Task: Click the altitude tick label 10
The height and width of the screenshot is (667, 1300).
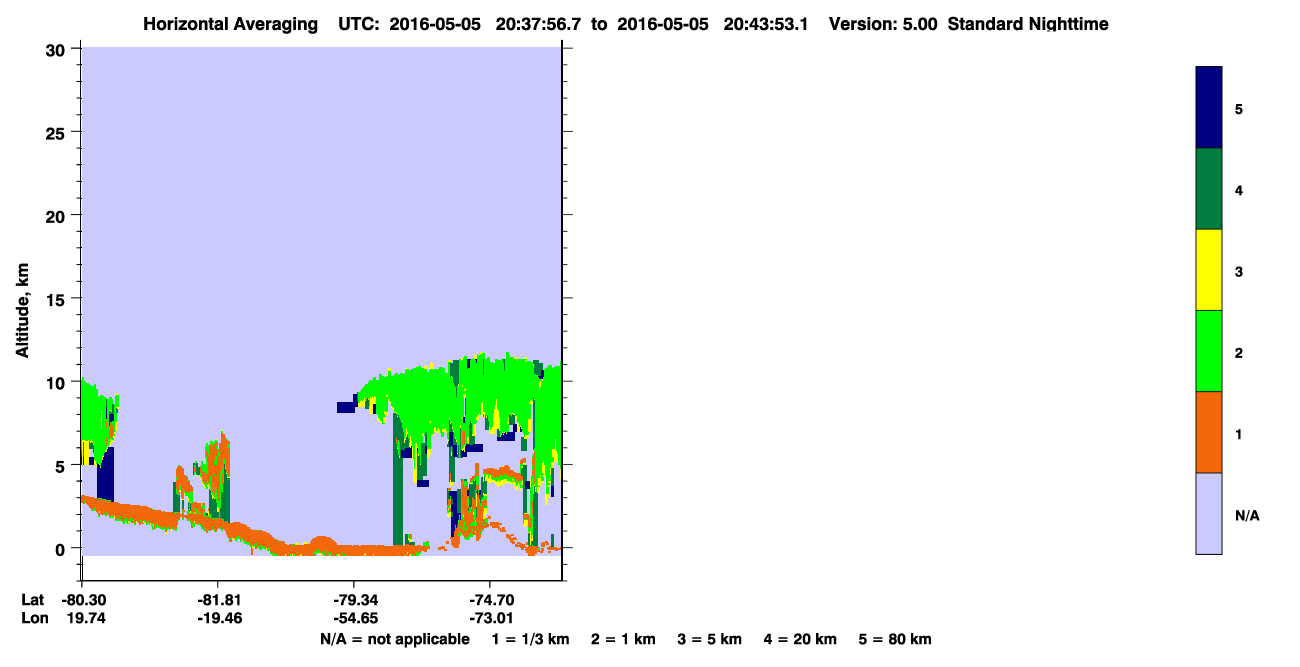Action: coord(58,382)
